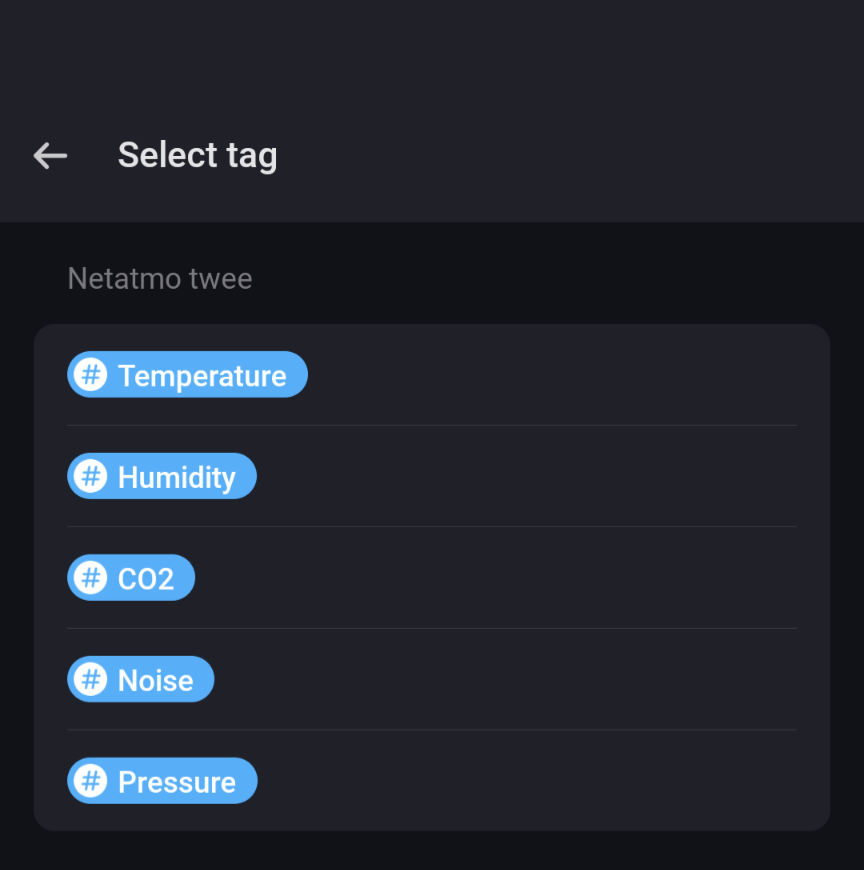Click the hash icon on CO2 tag
The height and width of the screenshot is (870, 864).
pyautogui.click(x=91, y=578)
